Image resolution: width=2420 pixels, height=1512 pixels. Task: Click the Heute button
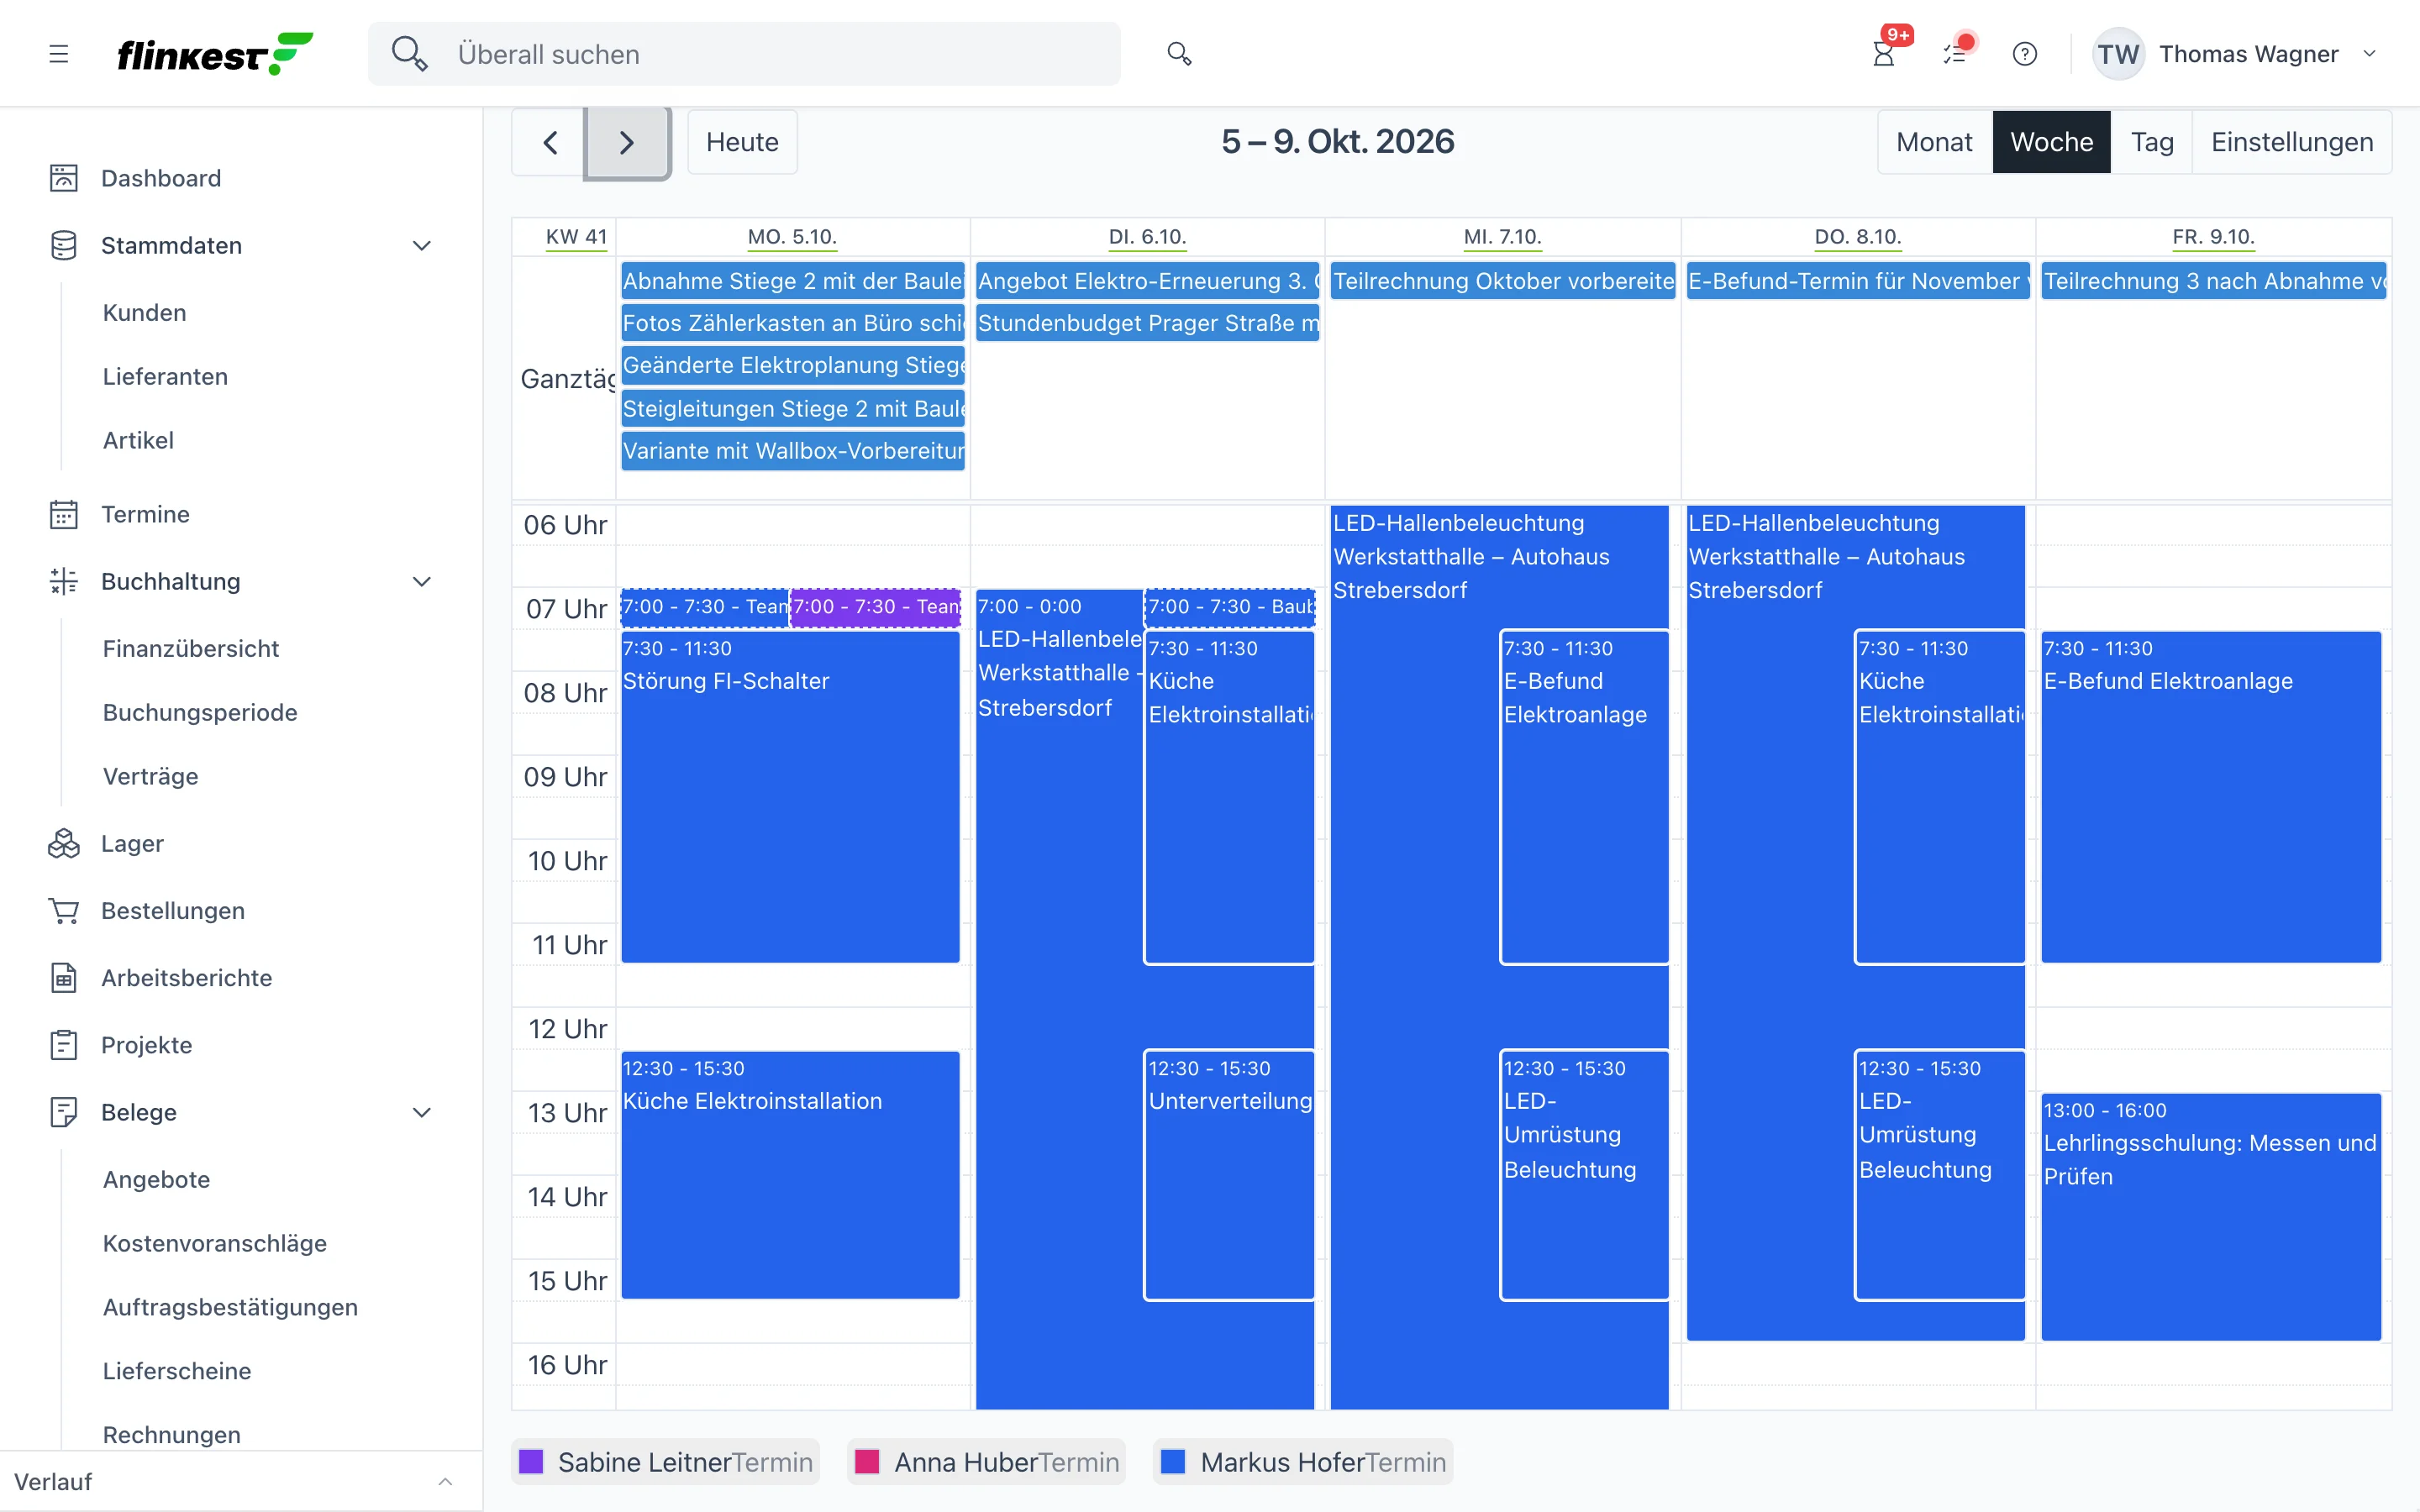pyautogui.click(x=742, y=142)
